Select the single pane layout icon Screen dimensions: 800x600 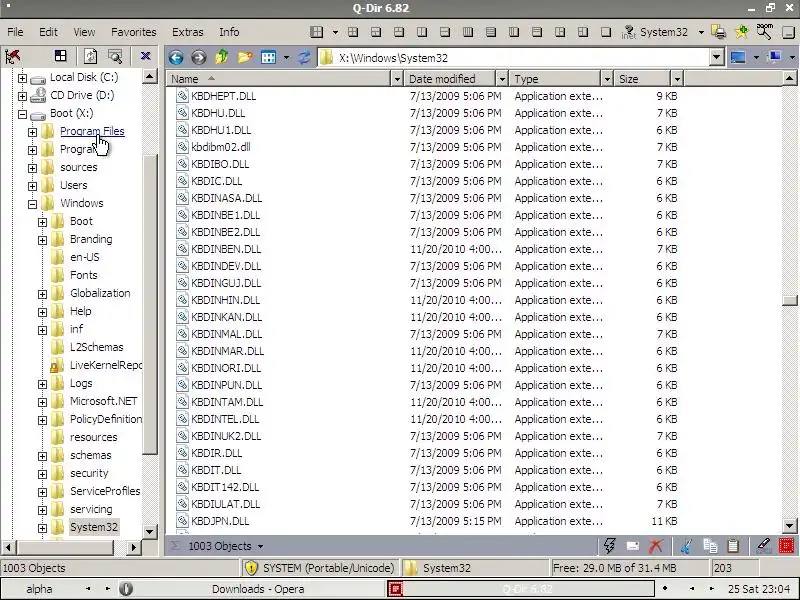tap(606, 32)
